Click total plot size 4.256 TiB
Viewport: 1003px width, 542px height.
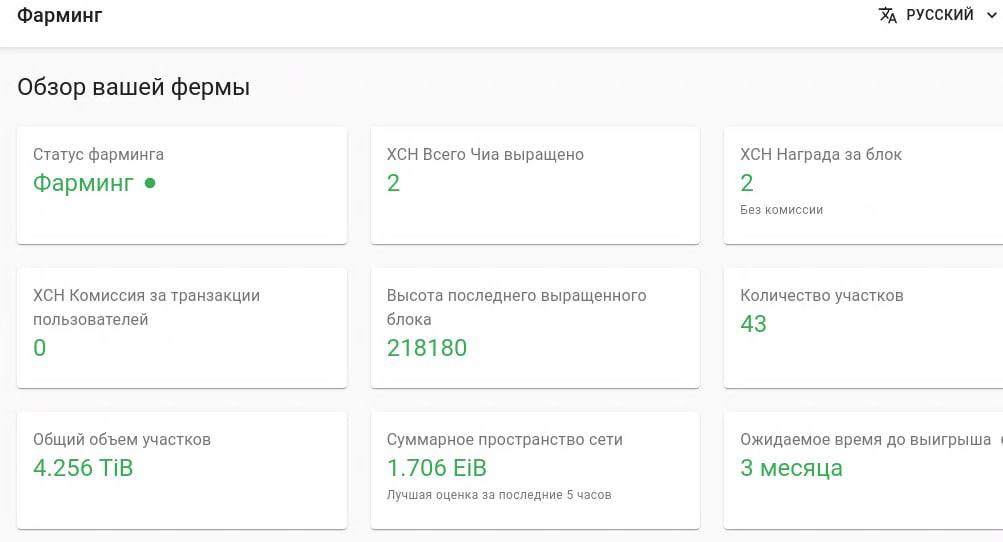[83, 468]
